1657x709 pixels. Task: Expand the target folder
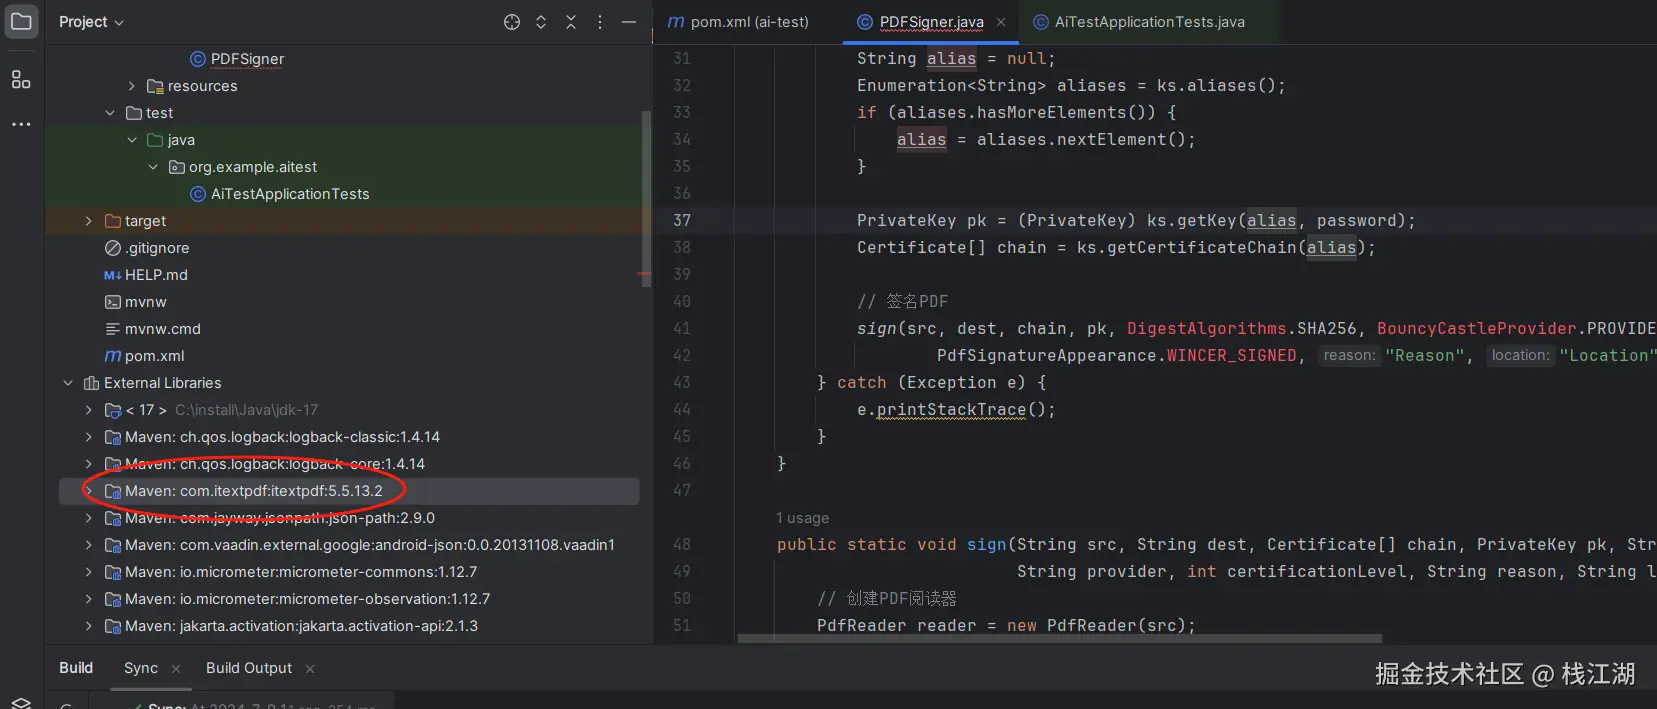89,221
